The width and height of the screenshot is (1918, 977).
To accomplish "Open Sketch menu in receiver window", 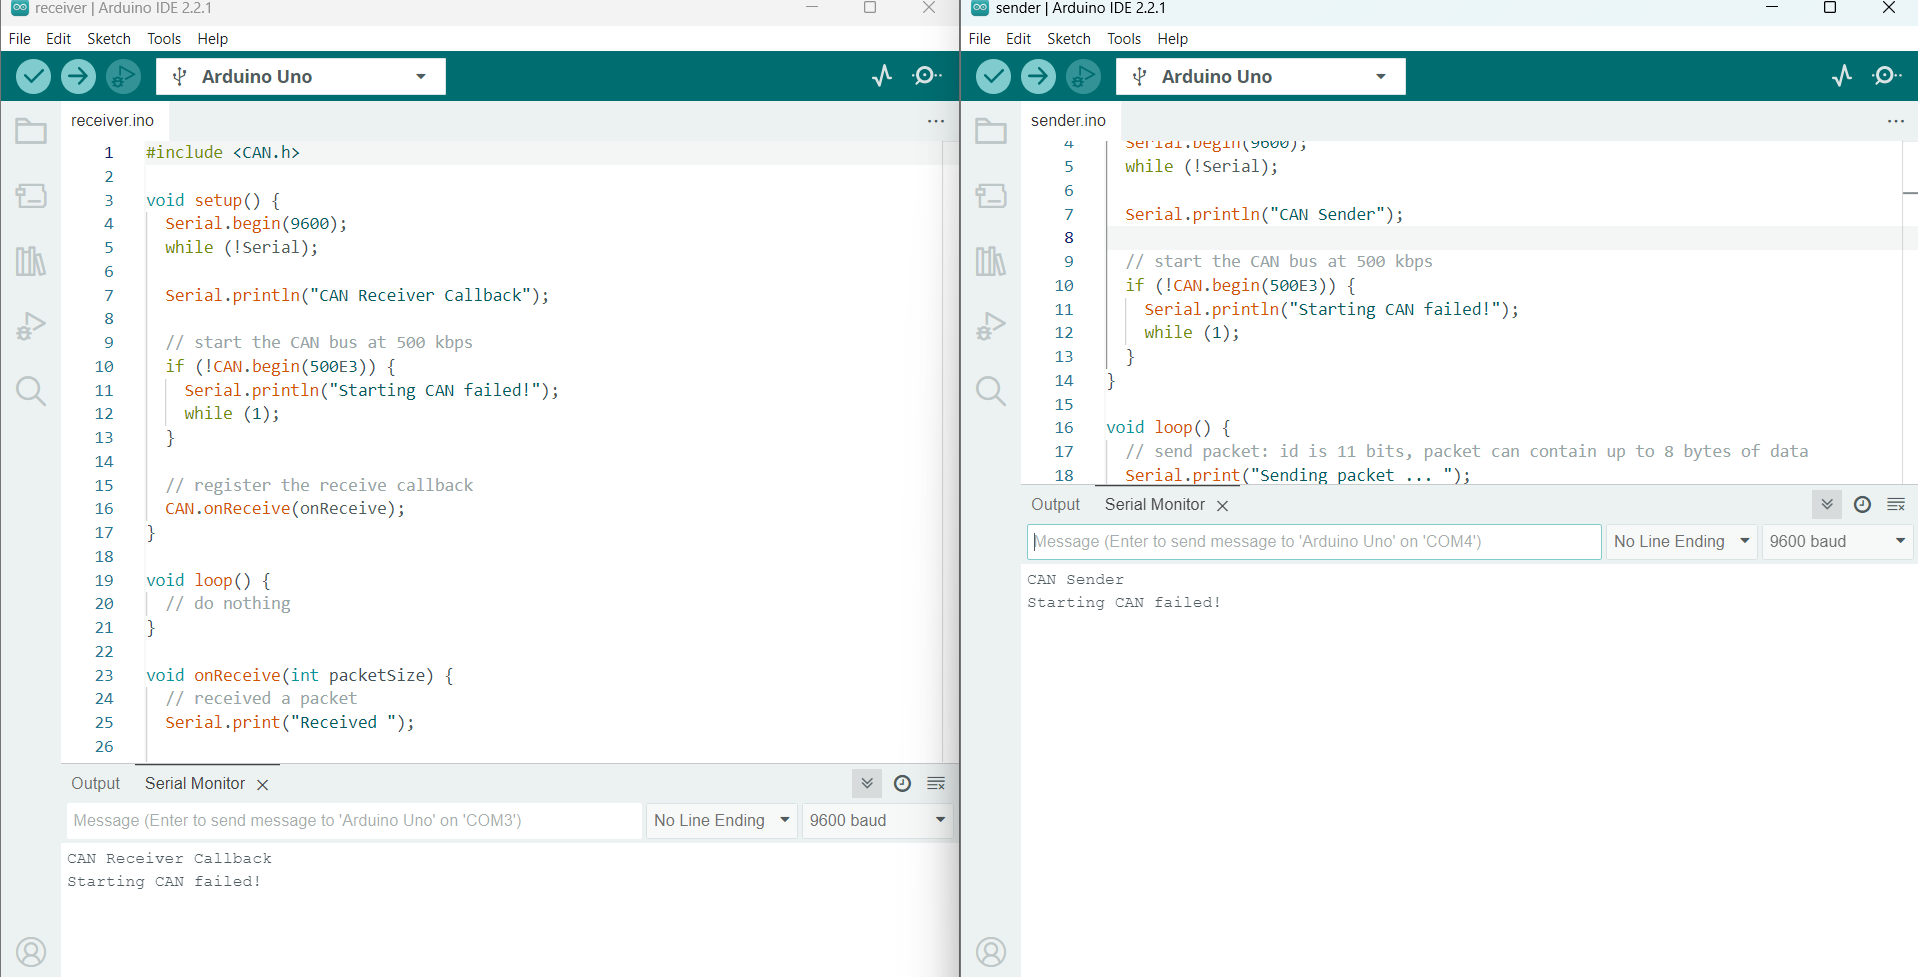I will pyautogui.click(x=108, y=39).
